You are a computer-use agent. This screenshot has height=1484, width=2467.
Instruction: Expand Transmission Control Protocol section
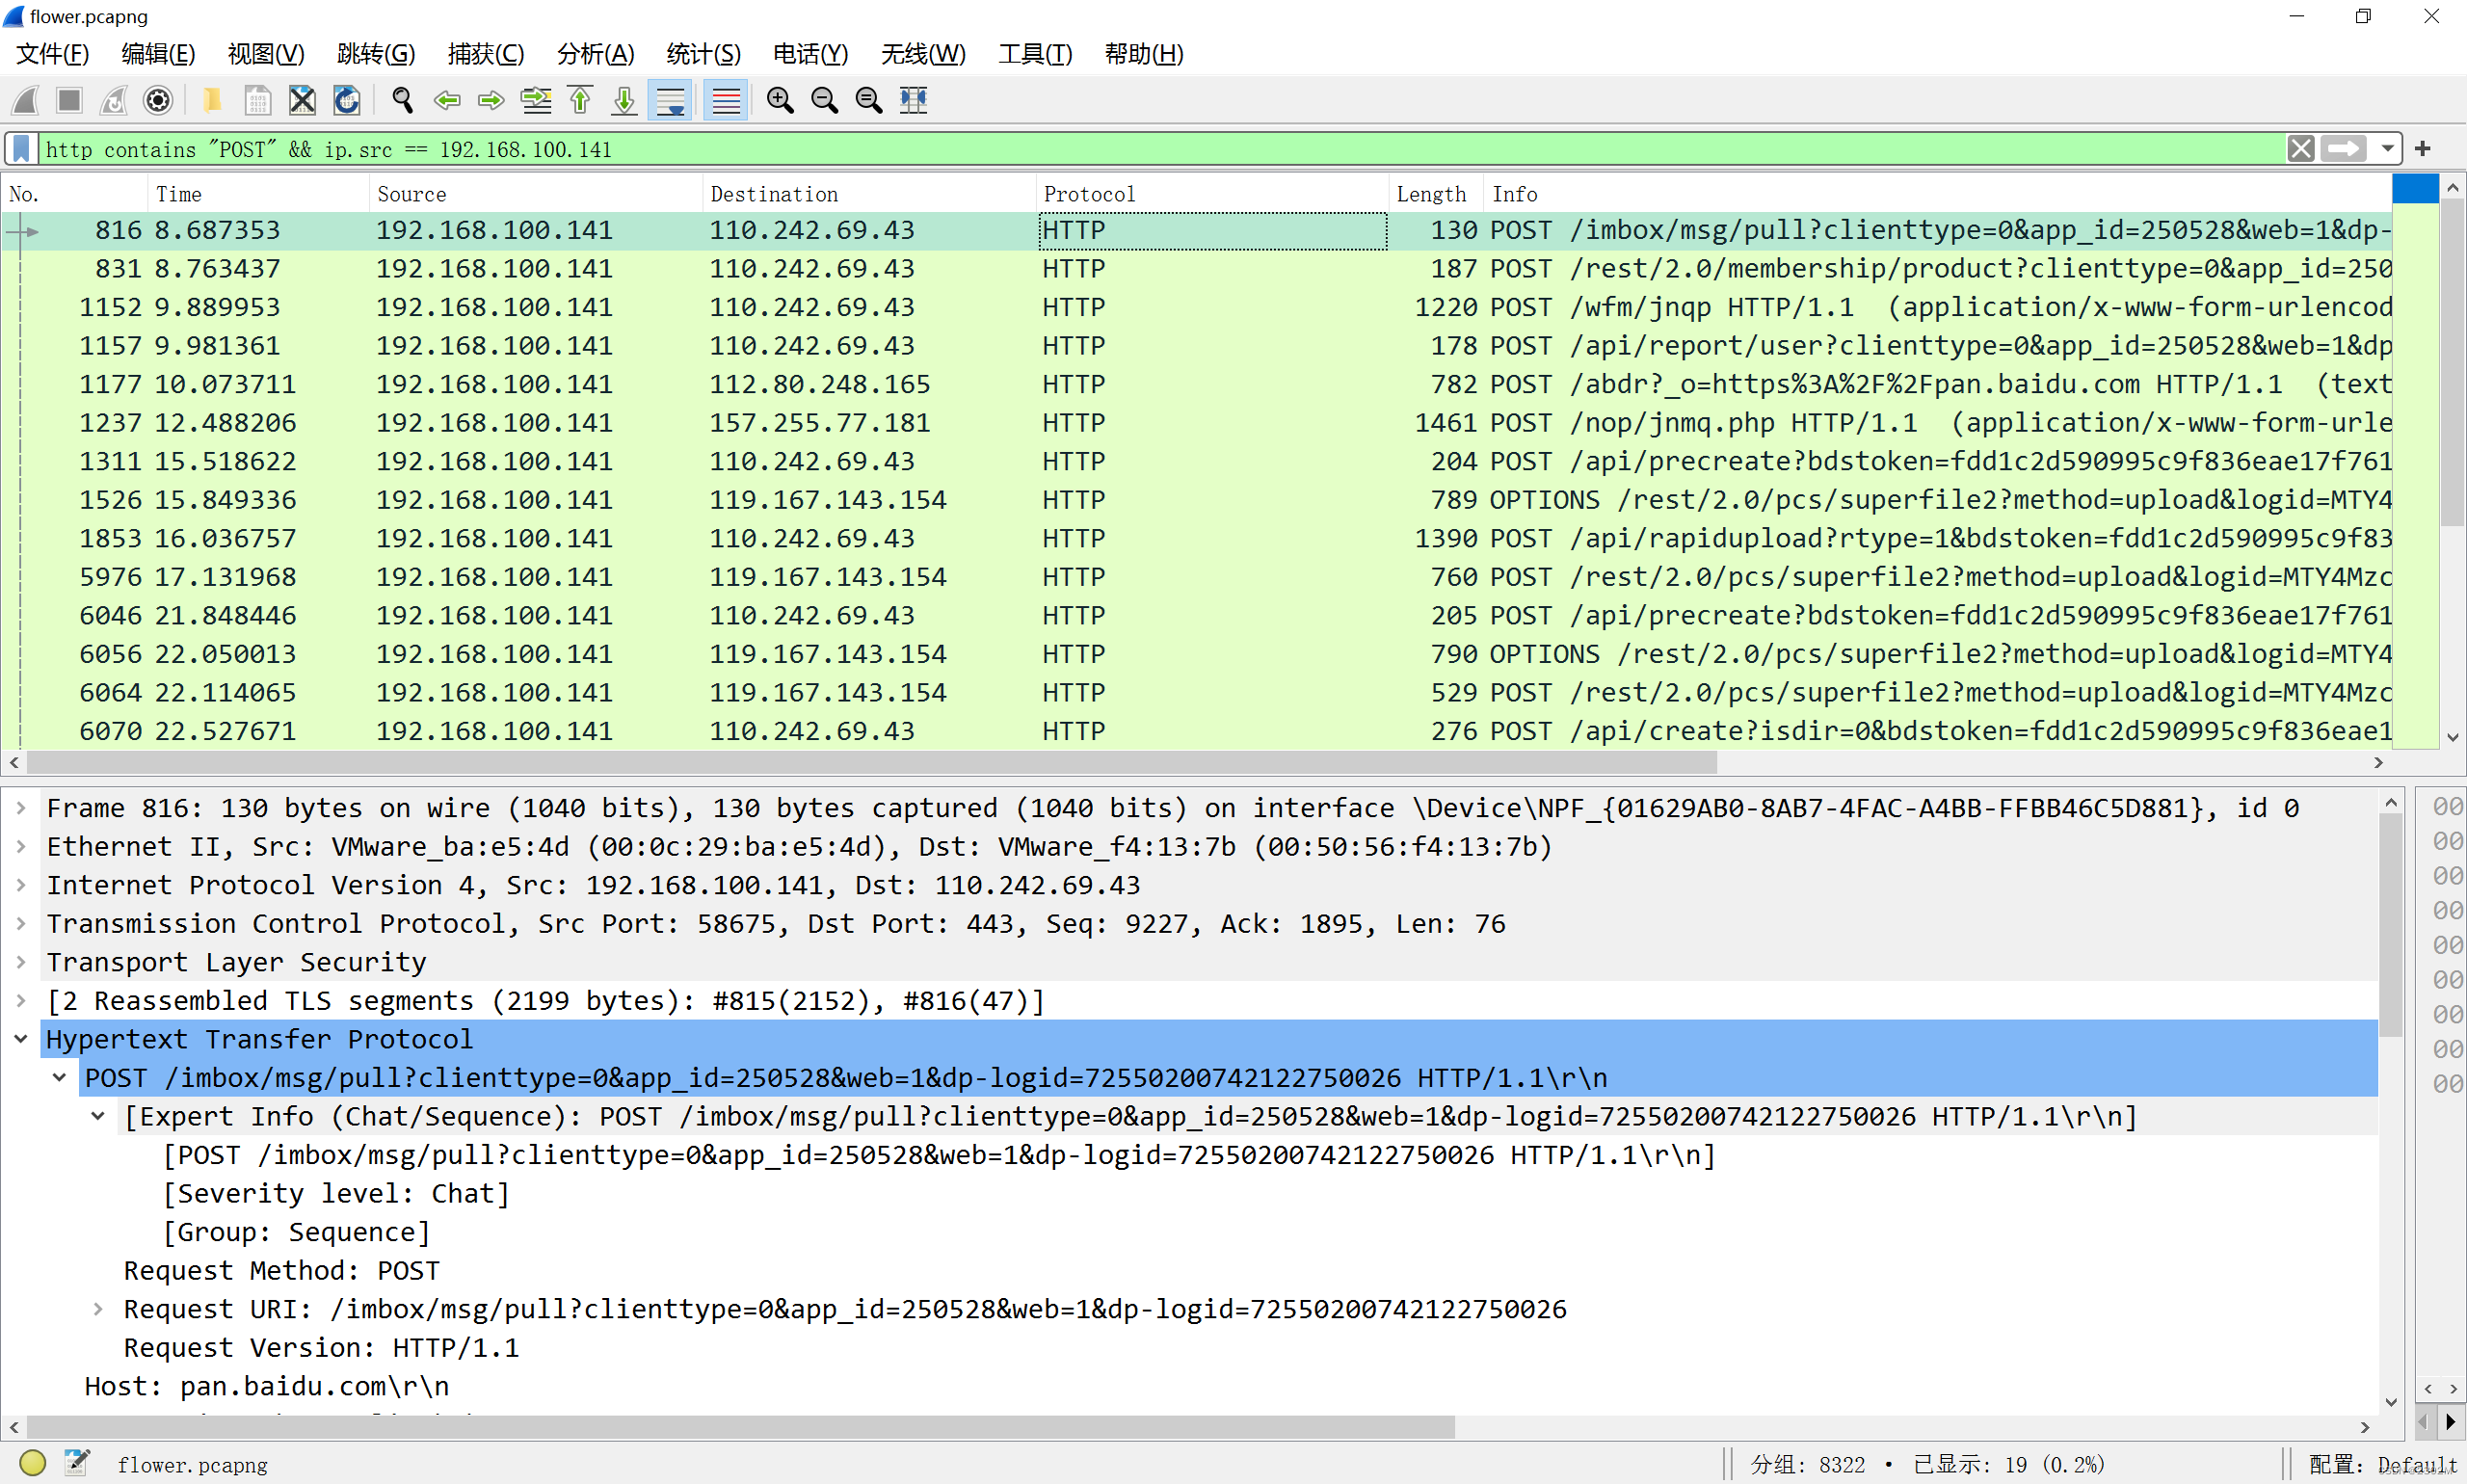click(x=21, y=924)
